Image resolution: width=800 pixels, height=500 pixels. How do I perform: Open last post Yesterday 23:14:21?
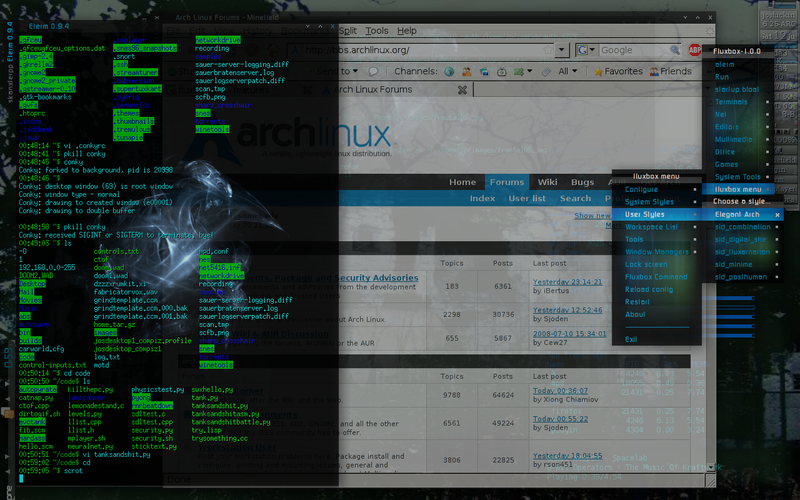tap(567, 282)
